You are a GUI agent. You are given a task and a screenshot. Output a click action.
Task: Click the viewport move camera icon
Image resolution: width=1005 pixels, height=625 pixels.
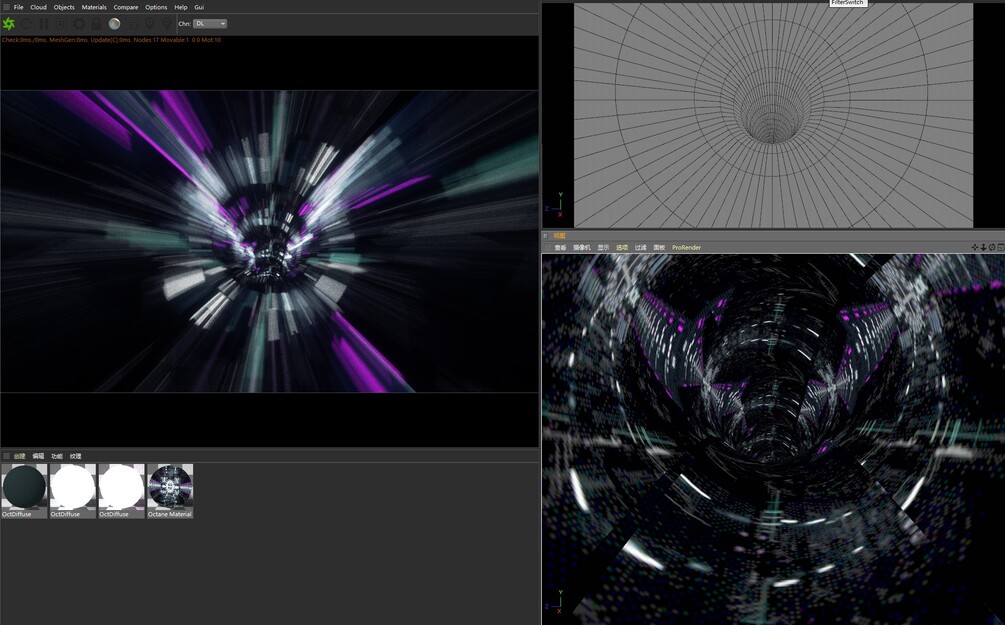coord(975,247)
